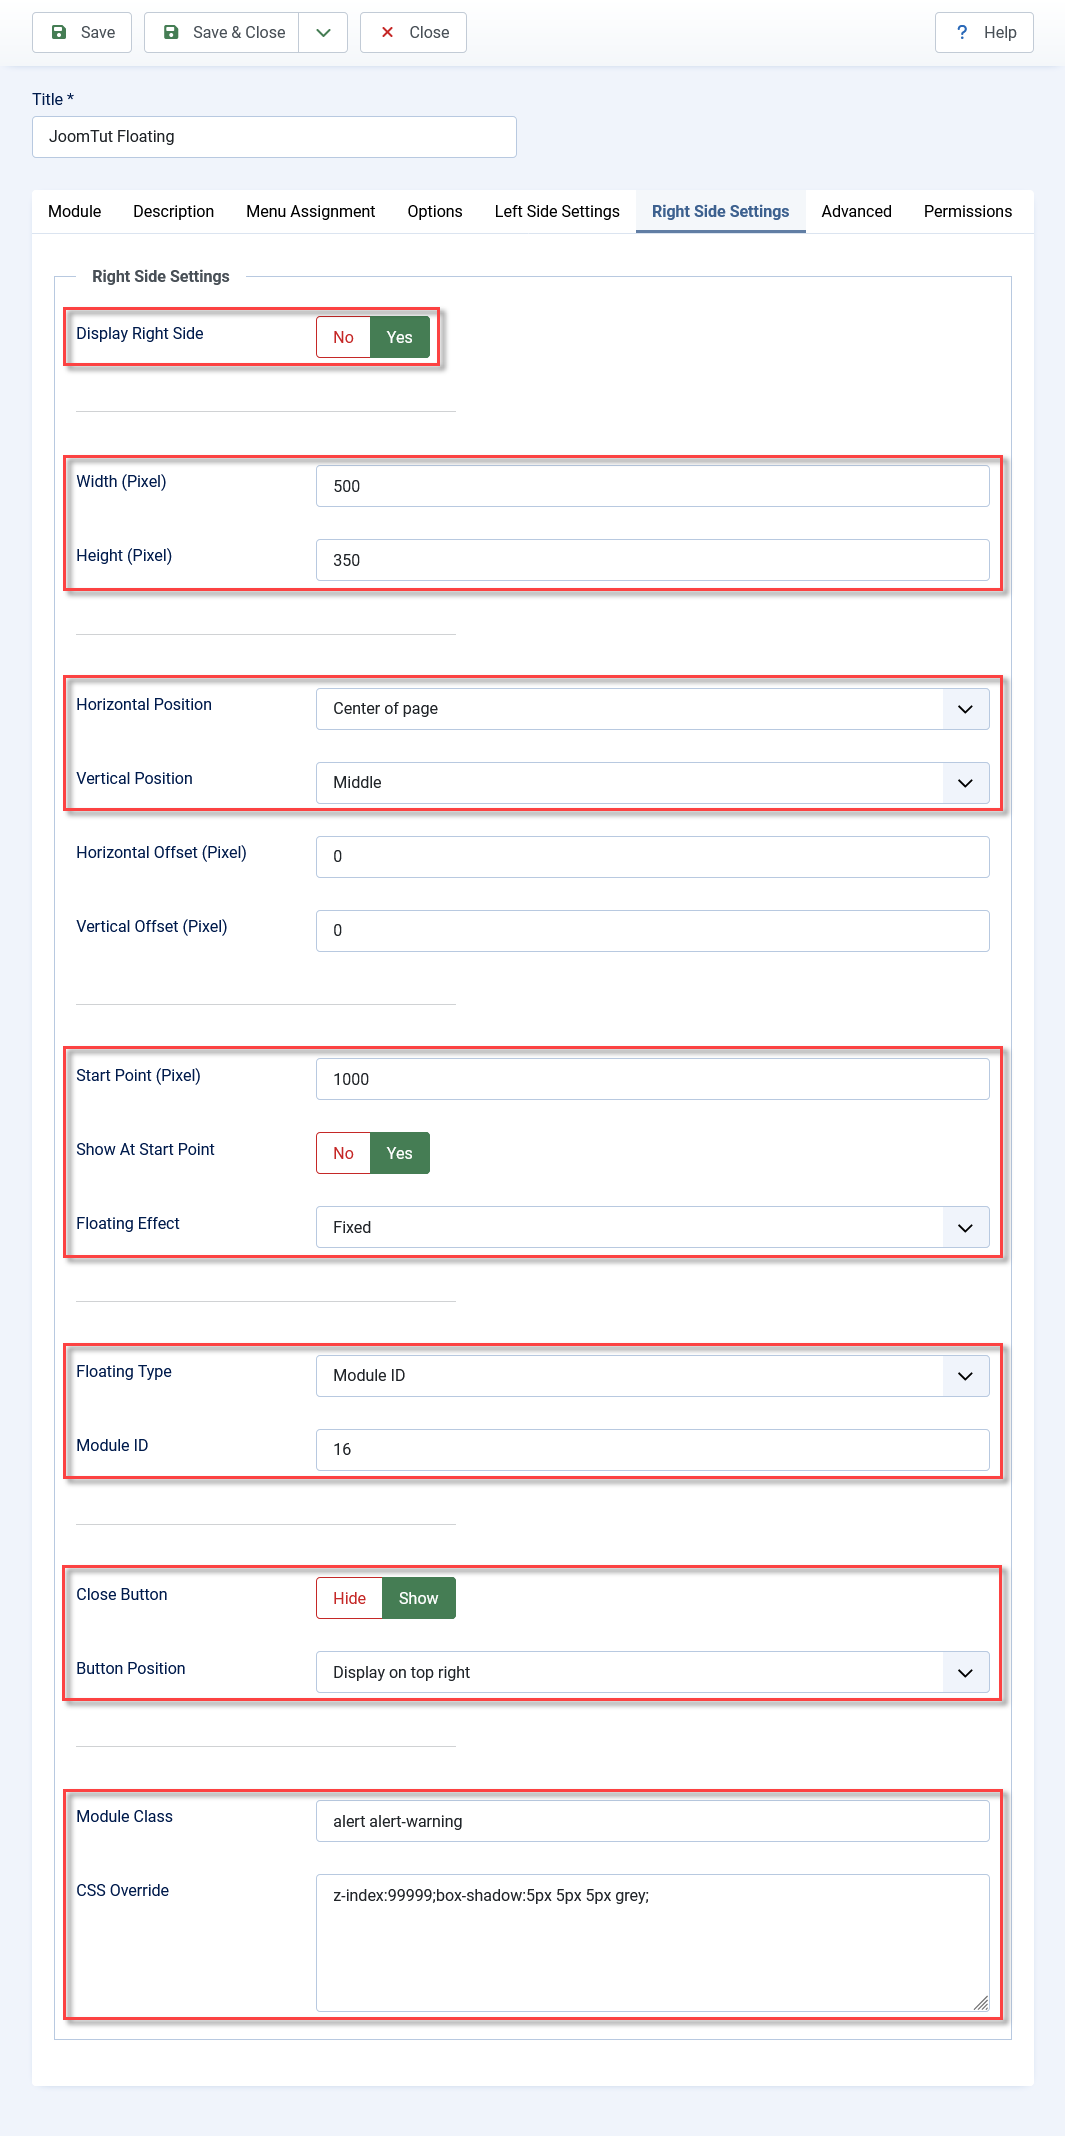
Task: Click the red X Close icon
Action: coord(388,32)
